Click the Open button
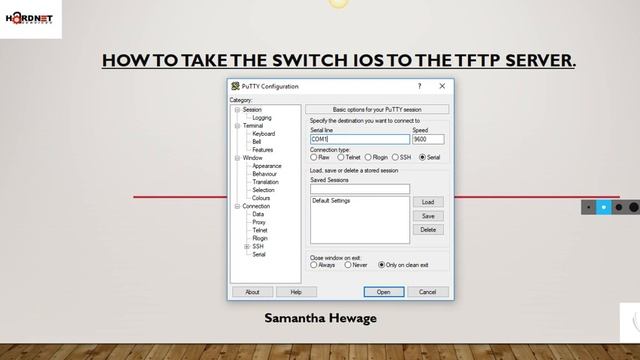 [x=384, y=292]
